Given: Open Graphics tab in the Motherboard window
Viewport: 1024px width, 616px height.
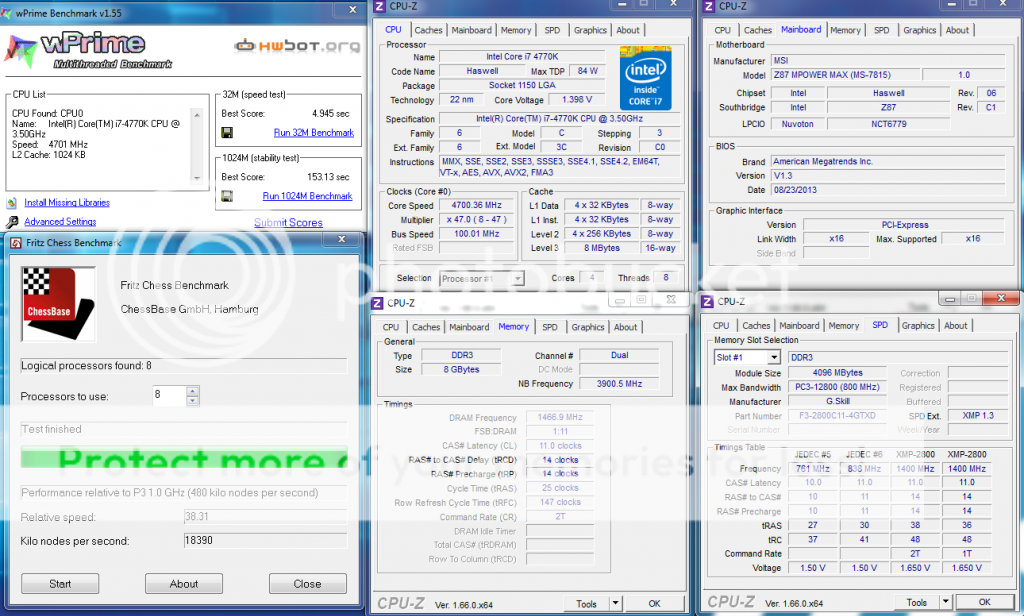Looking at the screenshot, I should [x=919, y=30].
